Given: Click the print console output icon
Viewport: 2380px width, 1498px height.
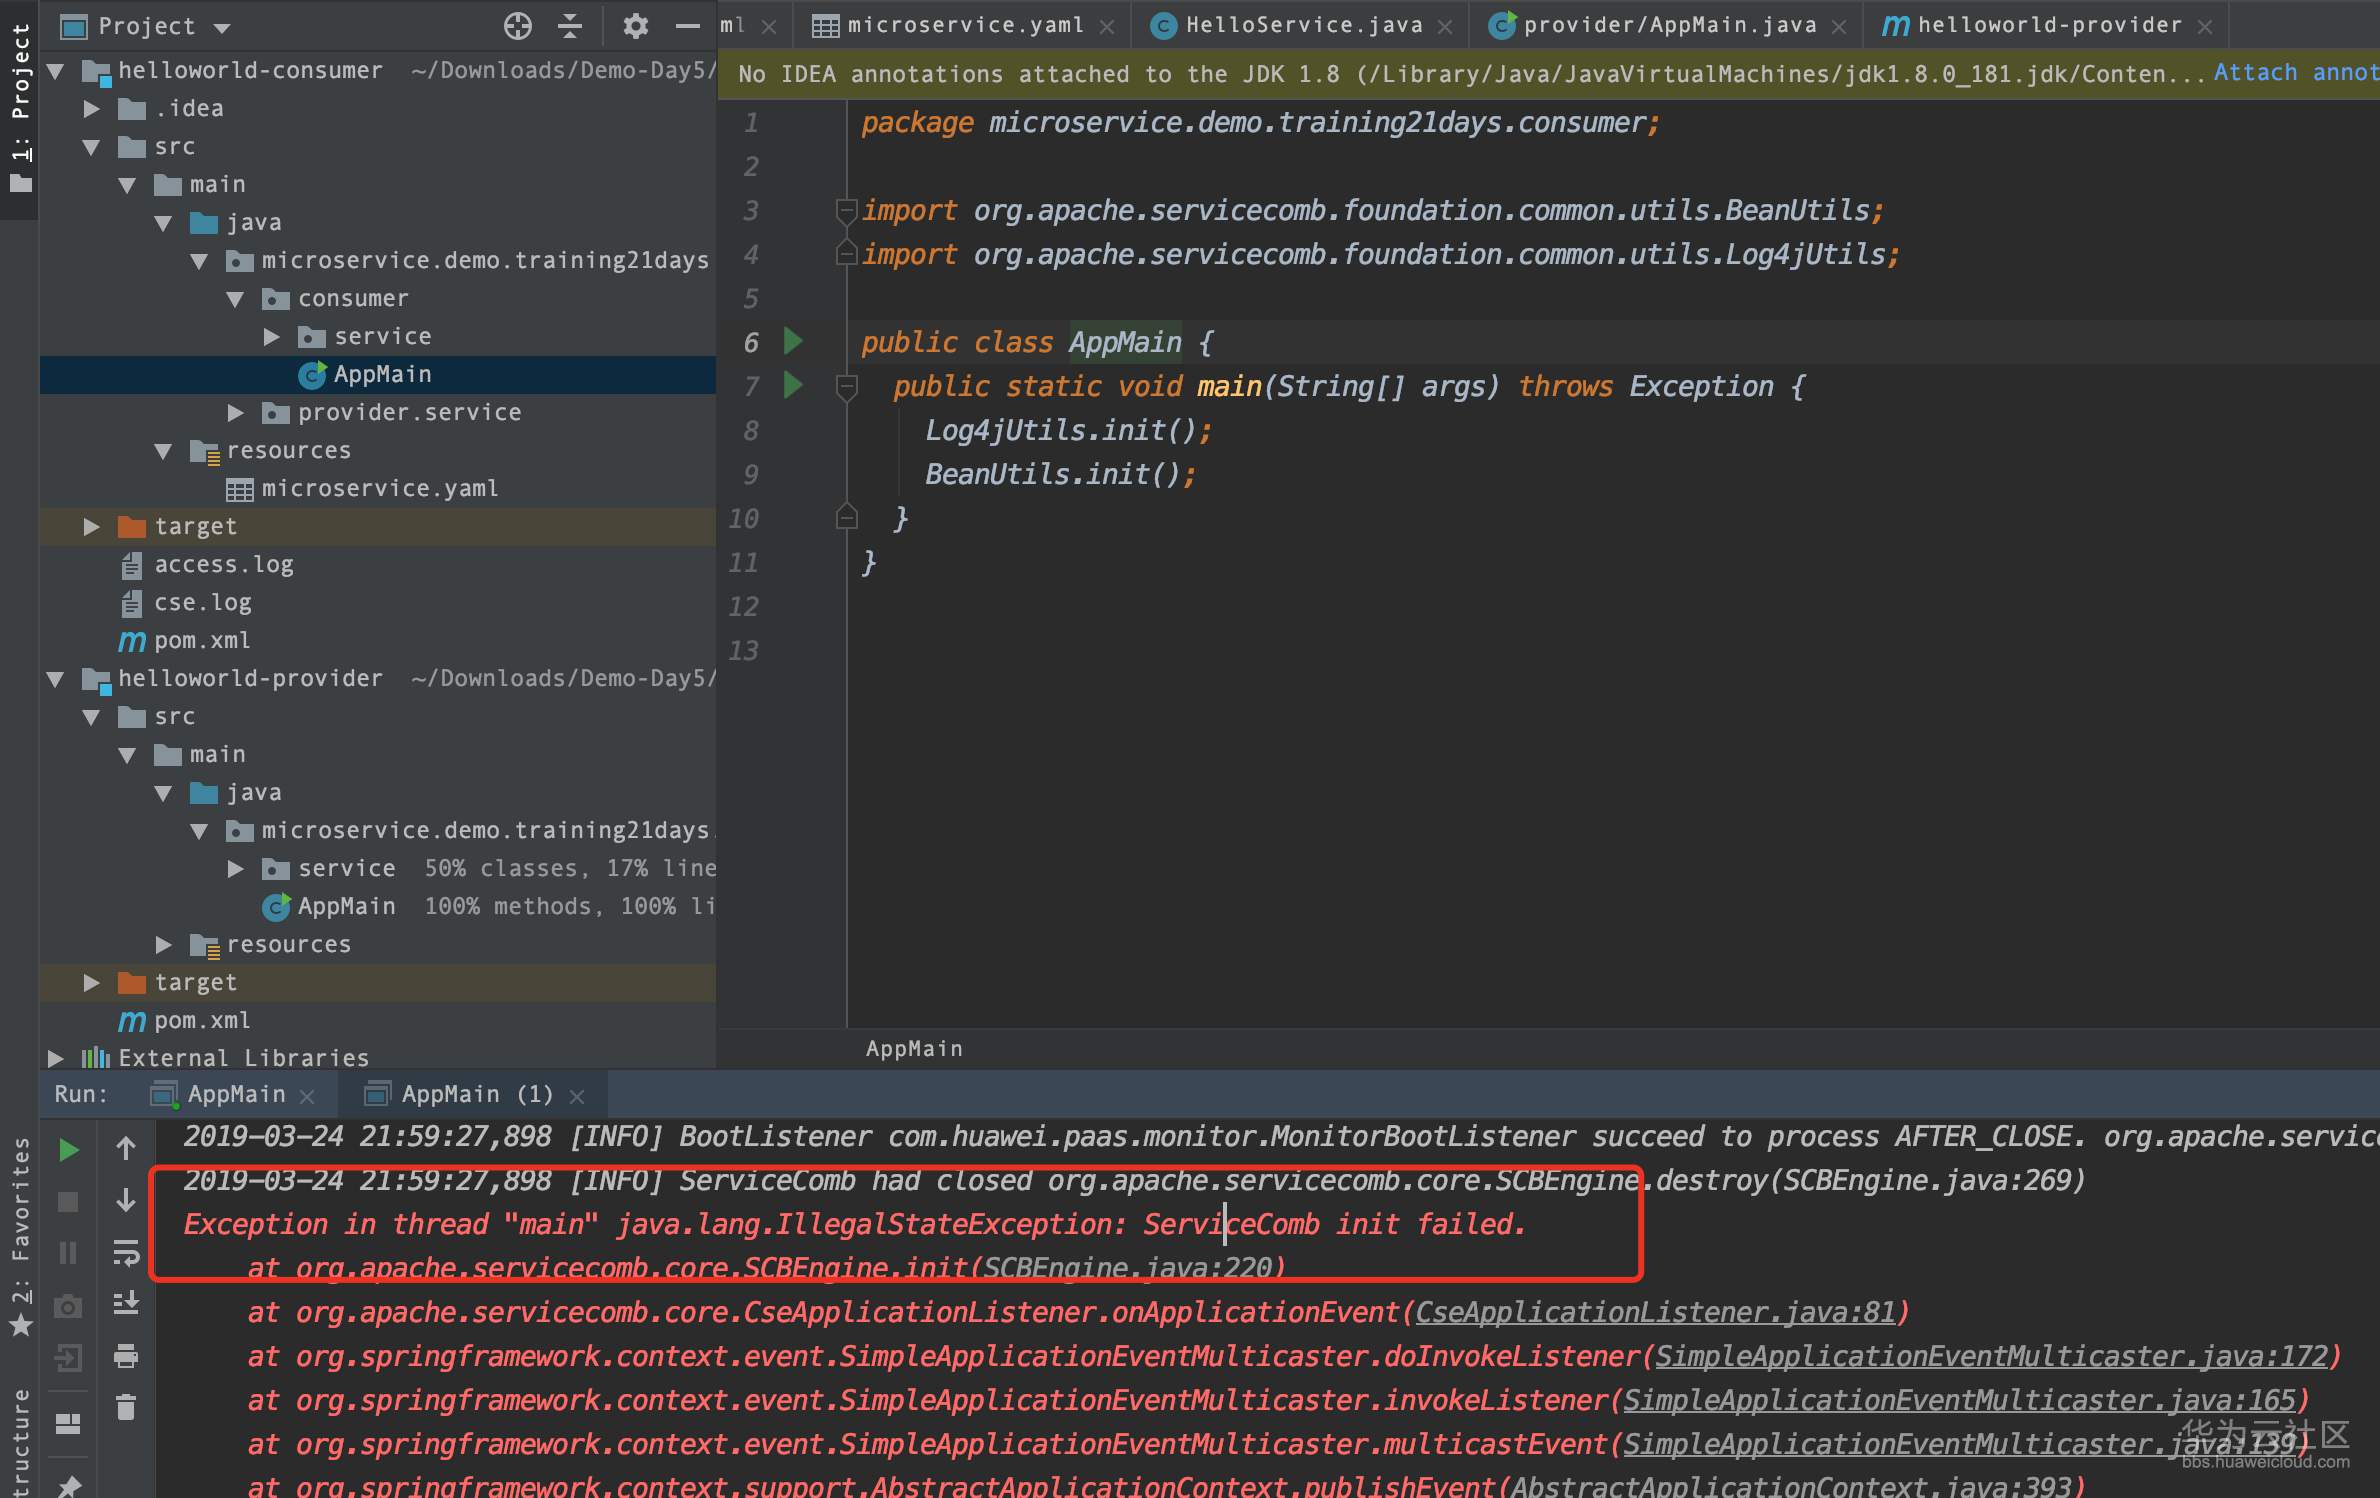Looking at the screenshot, I should pos(126,1356).
